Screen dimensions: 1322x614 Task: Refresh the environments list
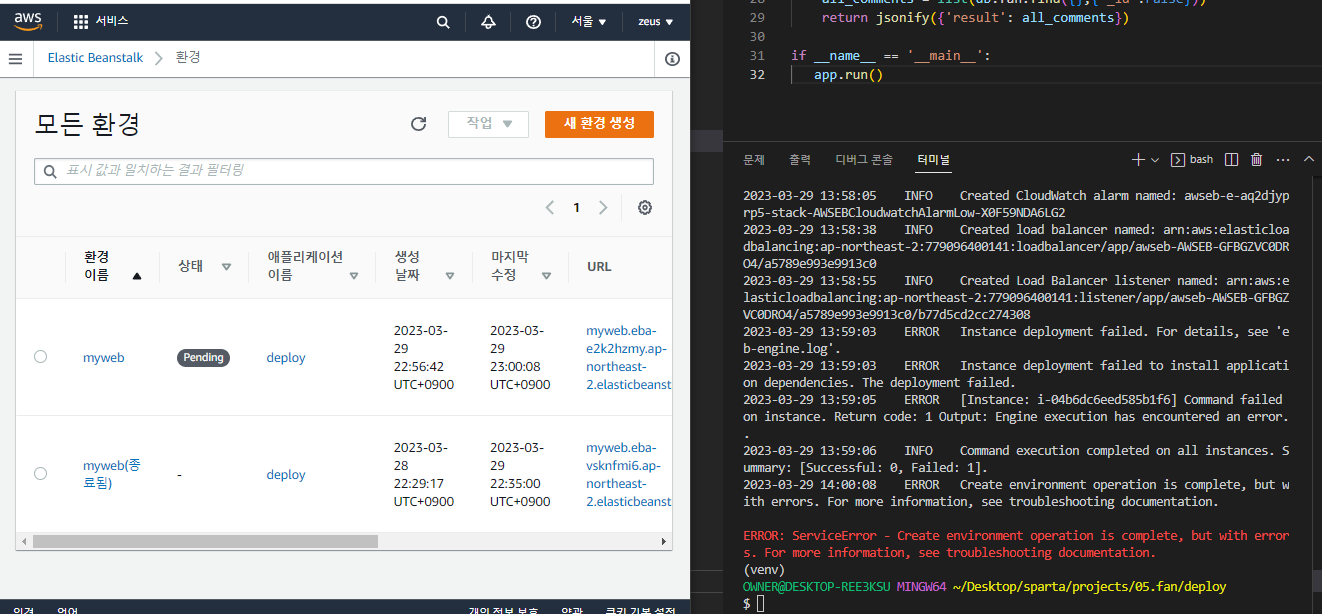[419, 124]
